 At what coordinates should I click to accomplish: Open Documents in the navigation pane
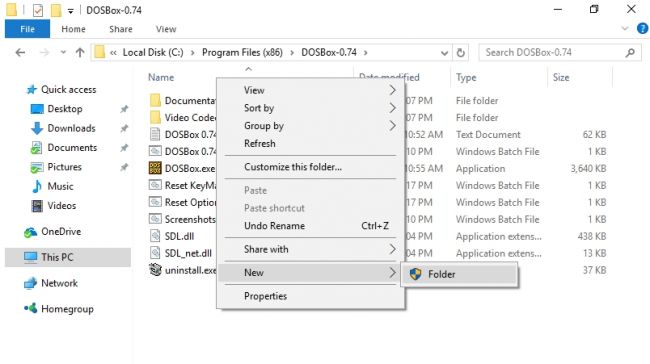click(72, 148)
